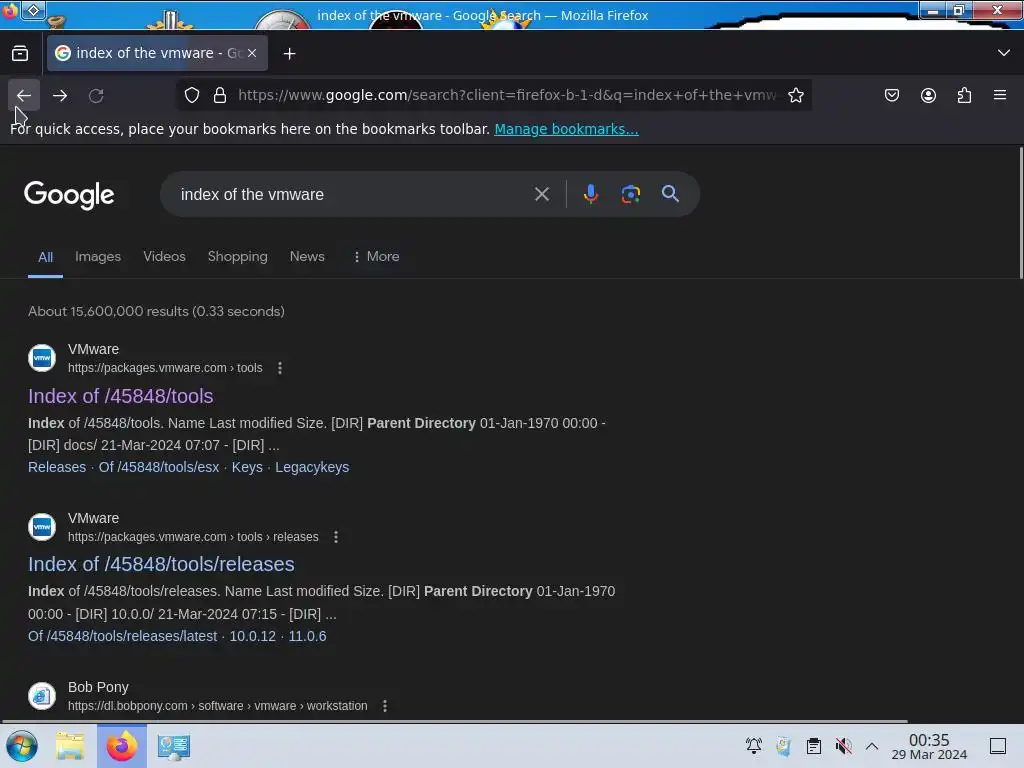Open 'Of /45848/tools/esx' sitelink
Viewport: 1024px width, 768px height.
[x=159, y=467]
